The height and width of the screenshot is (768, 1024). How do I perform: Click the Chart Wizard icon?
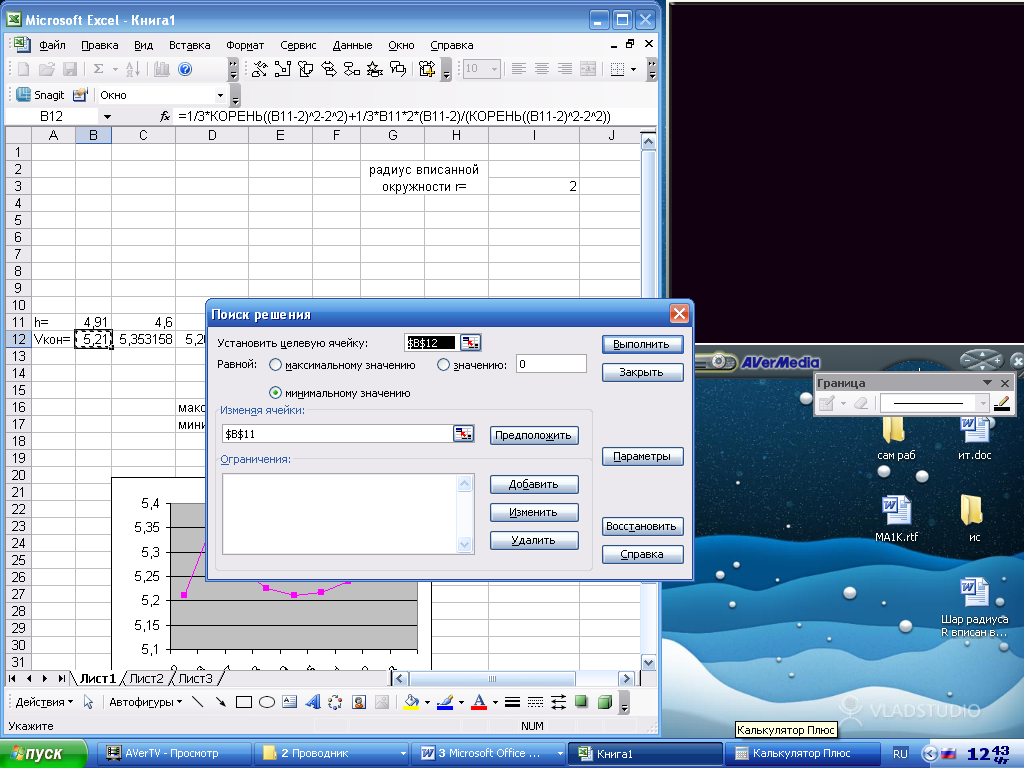(x=162, y=69)
